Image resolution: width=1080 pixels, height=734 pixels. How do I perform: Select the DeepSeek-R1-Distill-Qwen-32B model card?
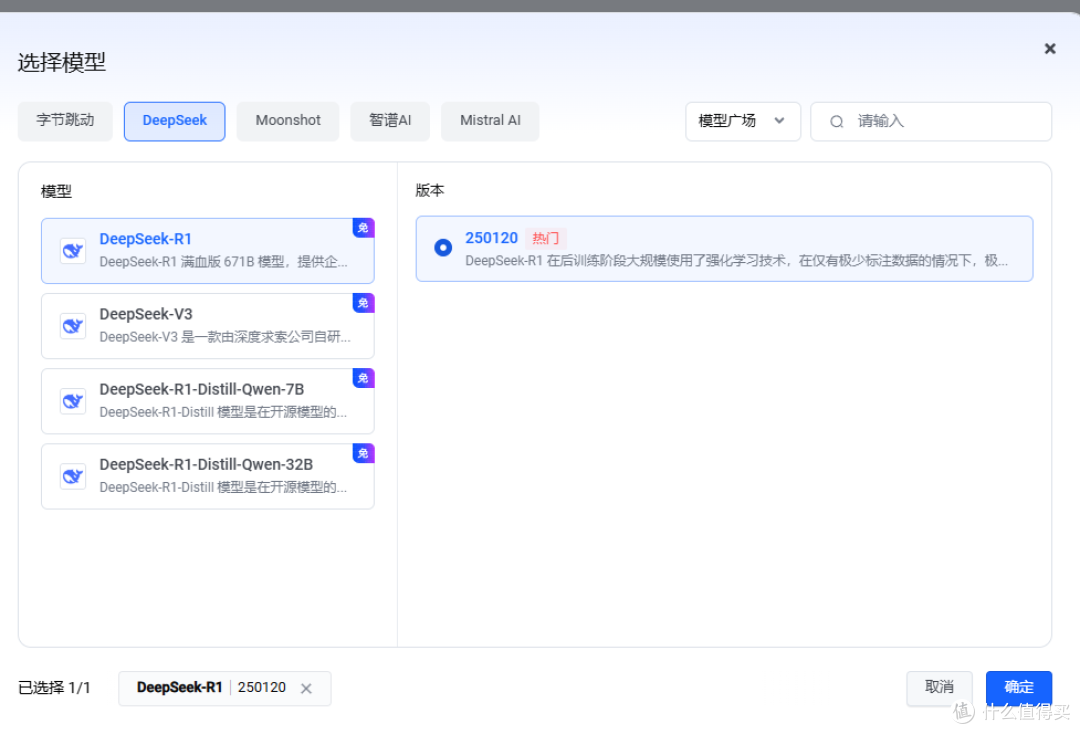[207, 476]
